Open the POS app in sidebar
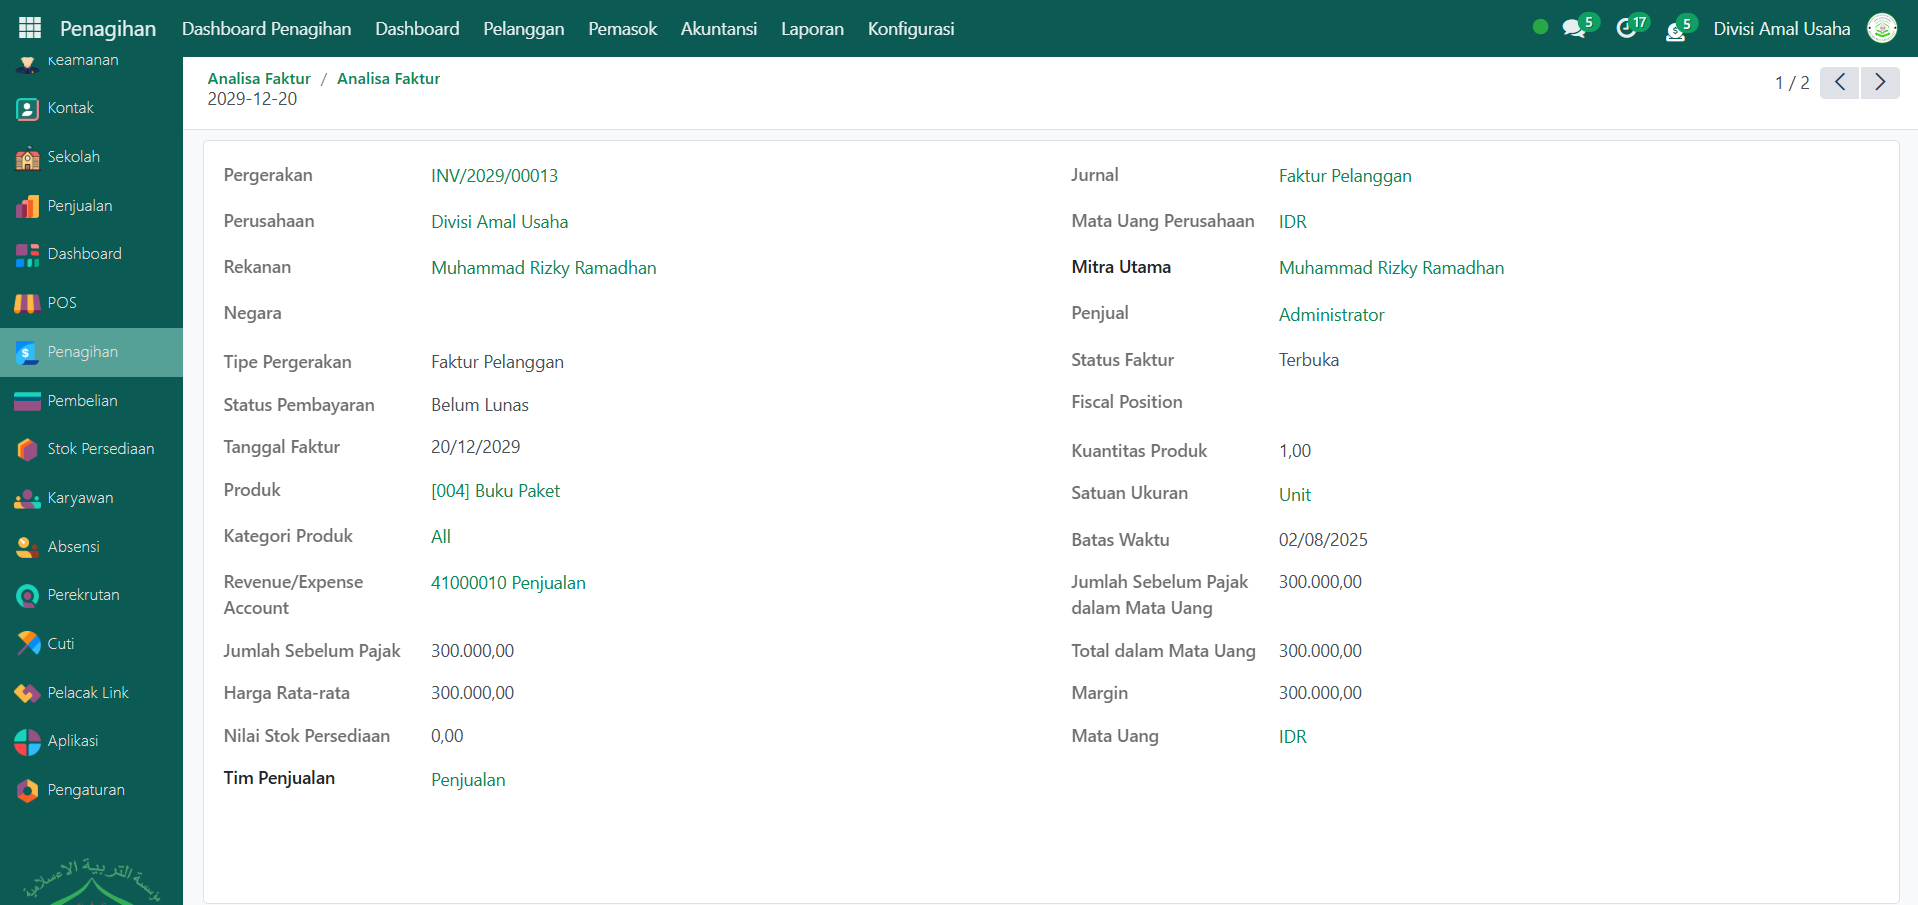The height and width of the screenshot is (905, 1918). tap(61, 303)
